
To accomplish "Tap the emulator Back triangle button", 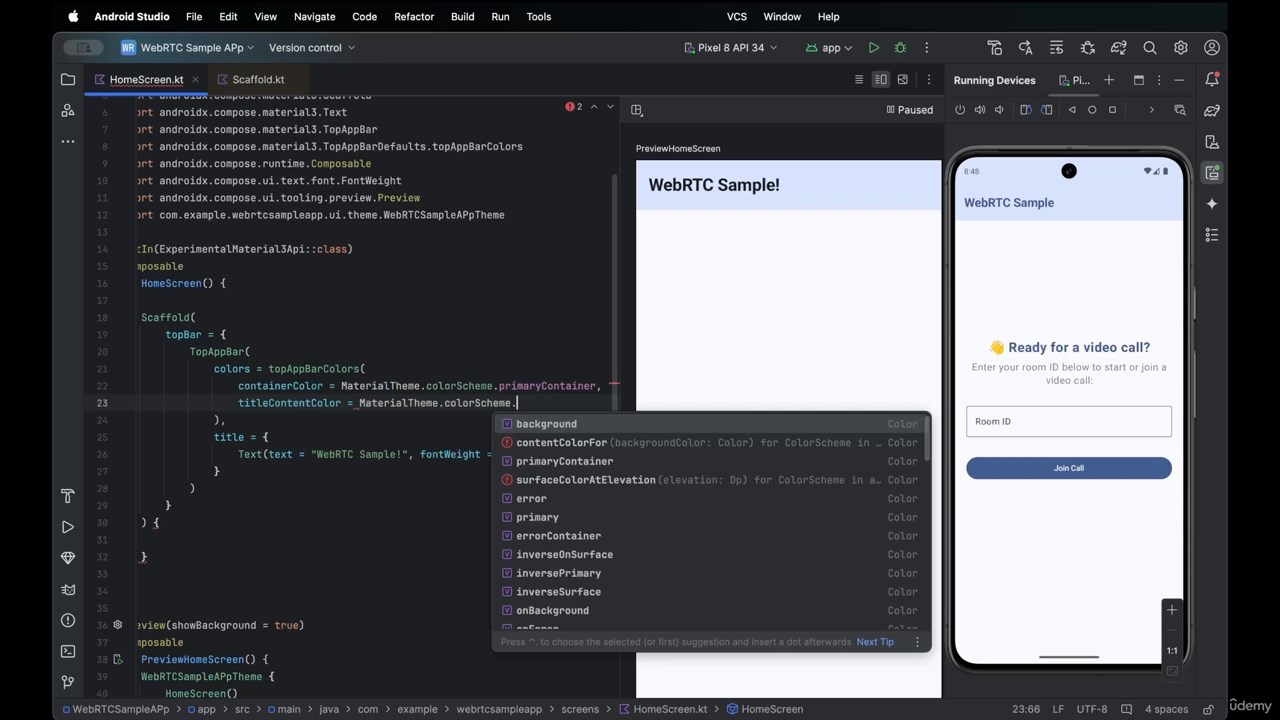I will [1072, 110].
